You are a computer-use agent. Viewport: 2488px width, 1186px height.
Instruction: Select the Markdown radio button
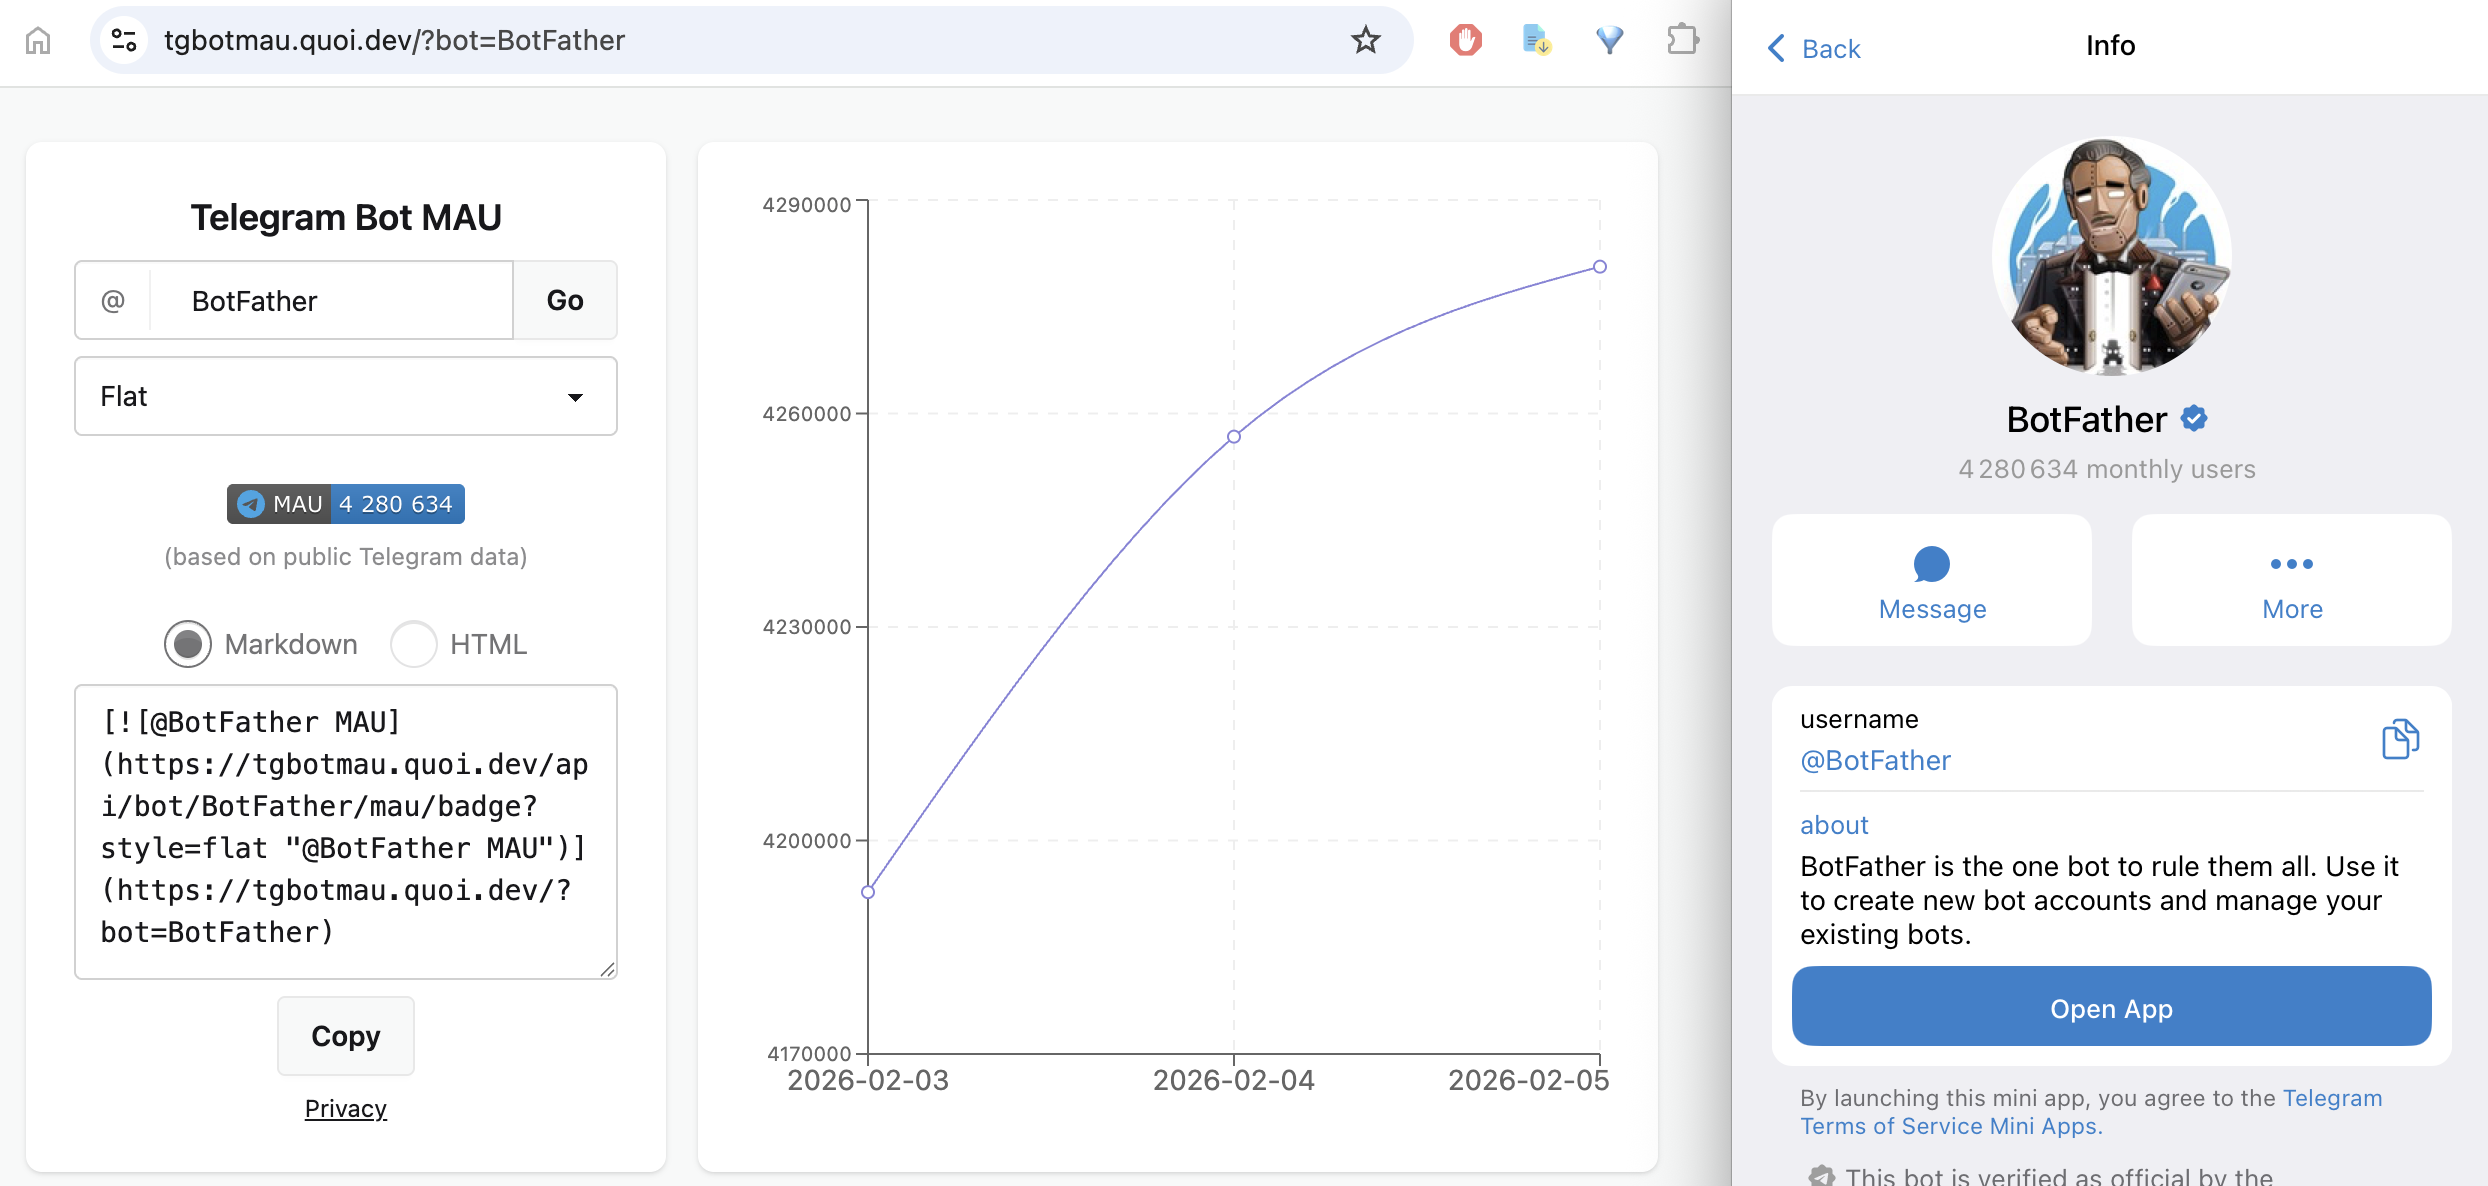188,644
